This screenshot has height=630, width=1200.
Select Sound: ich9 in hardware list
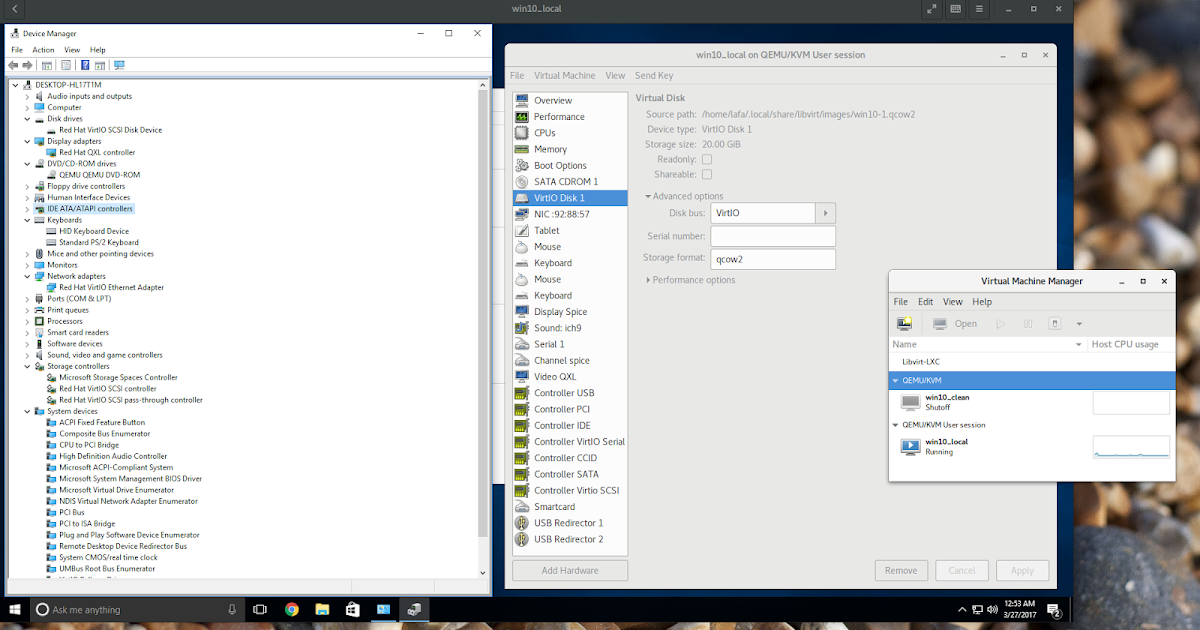click(570, 328)
